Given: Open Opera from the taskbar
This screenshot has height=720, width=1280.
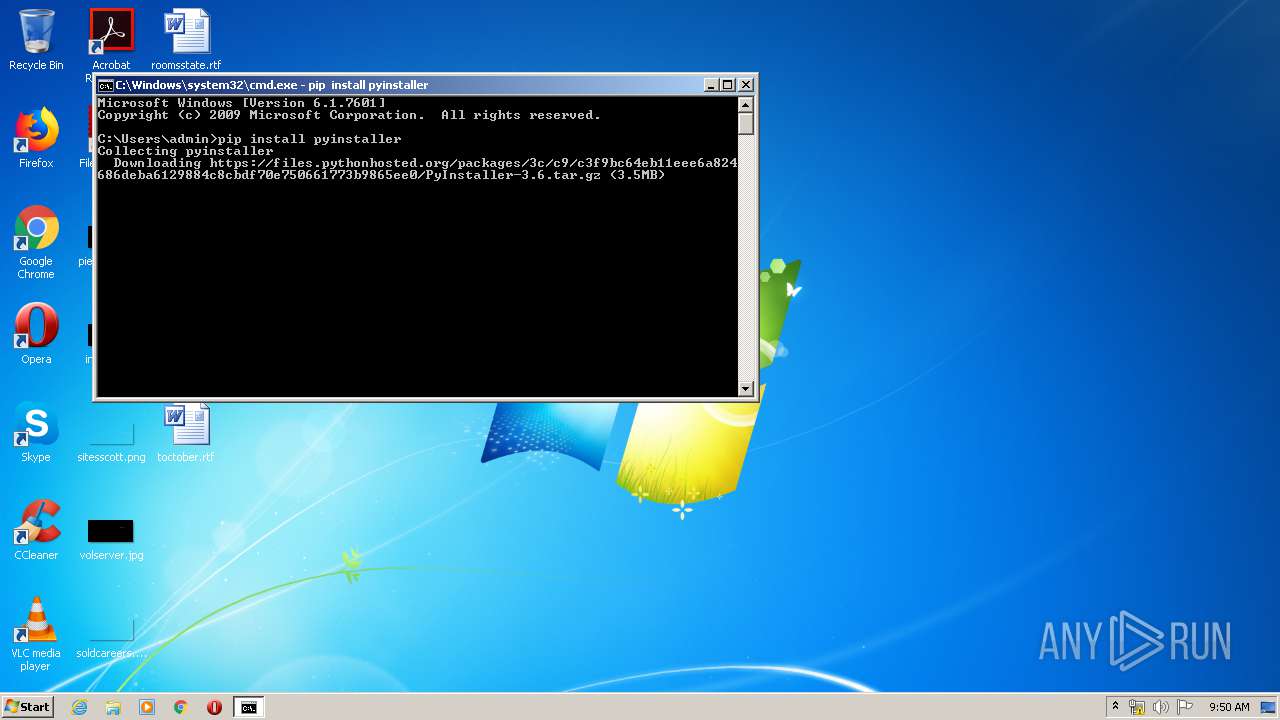Looking at the screenshot, I should click(214, 707).
